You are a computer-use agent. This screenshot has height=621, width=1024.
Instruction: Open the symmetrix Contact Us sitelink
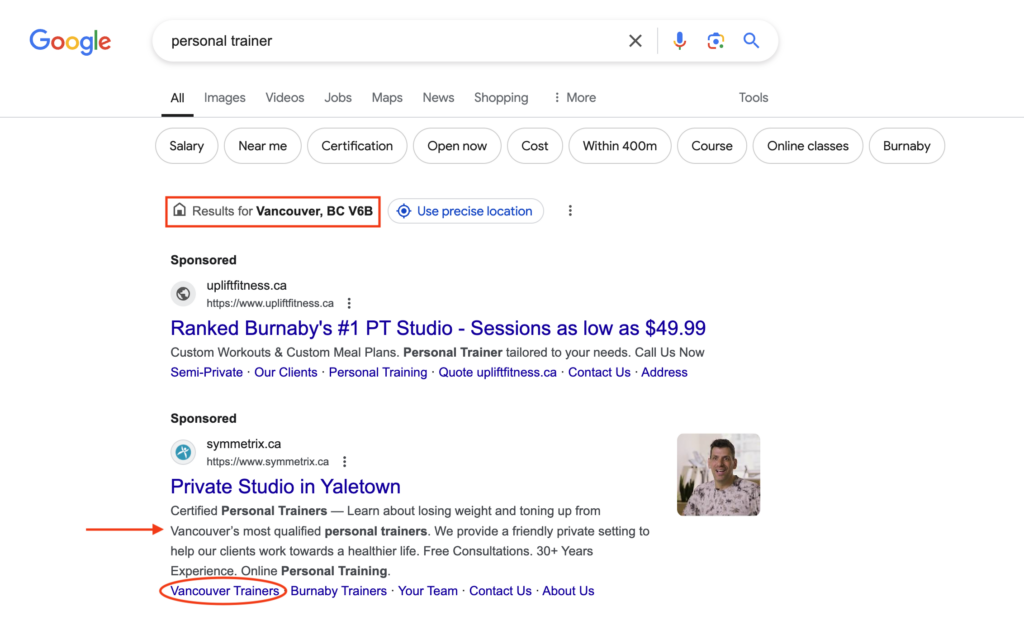point(500,591)
